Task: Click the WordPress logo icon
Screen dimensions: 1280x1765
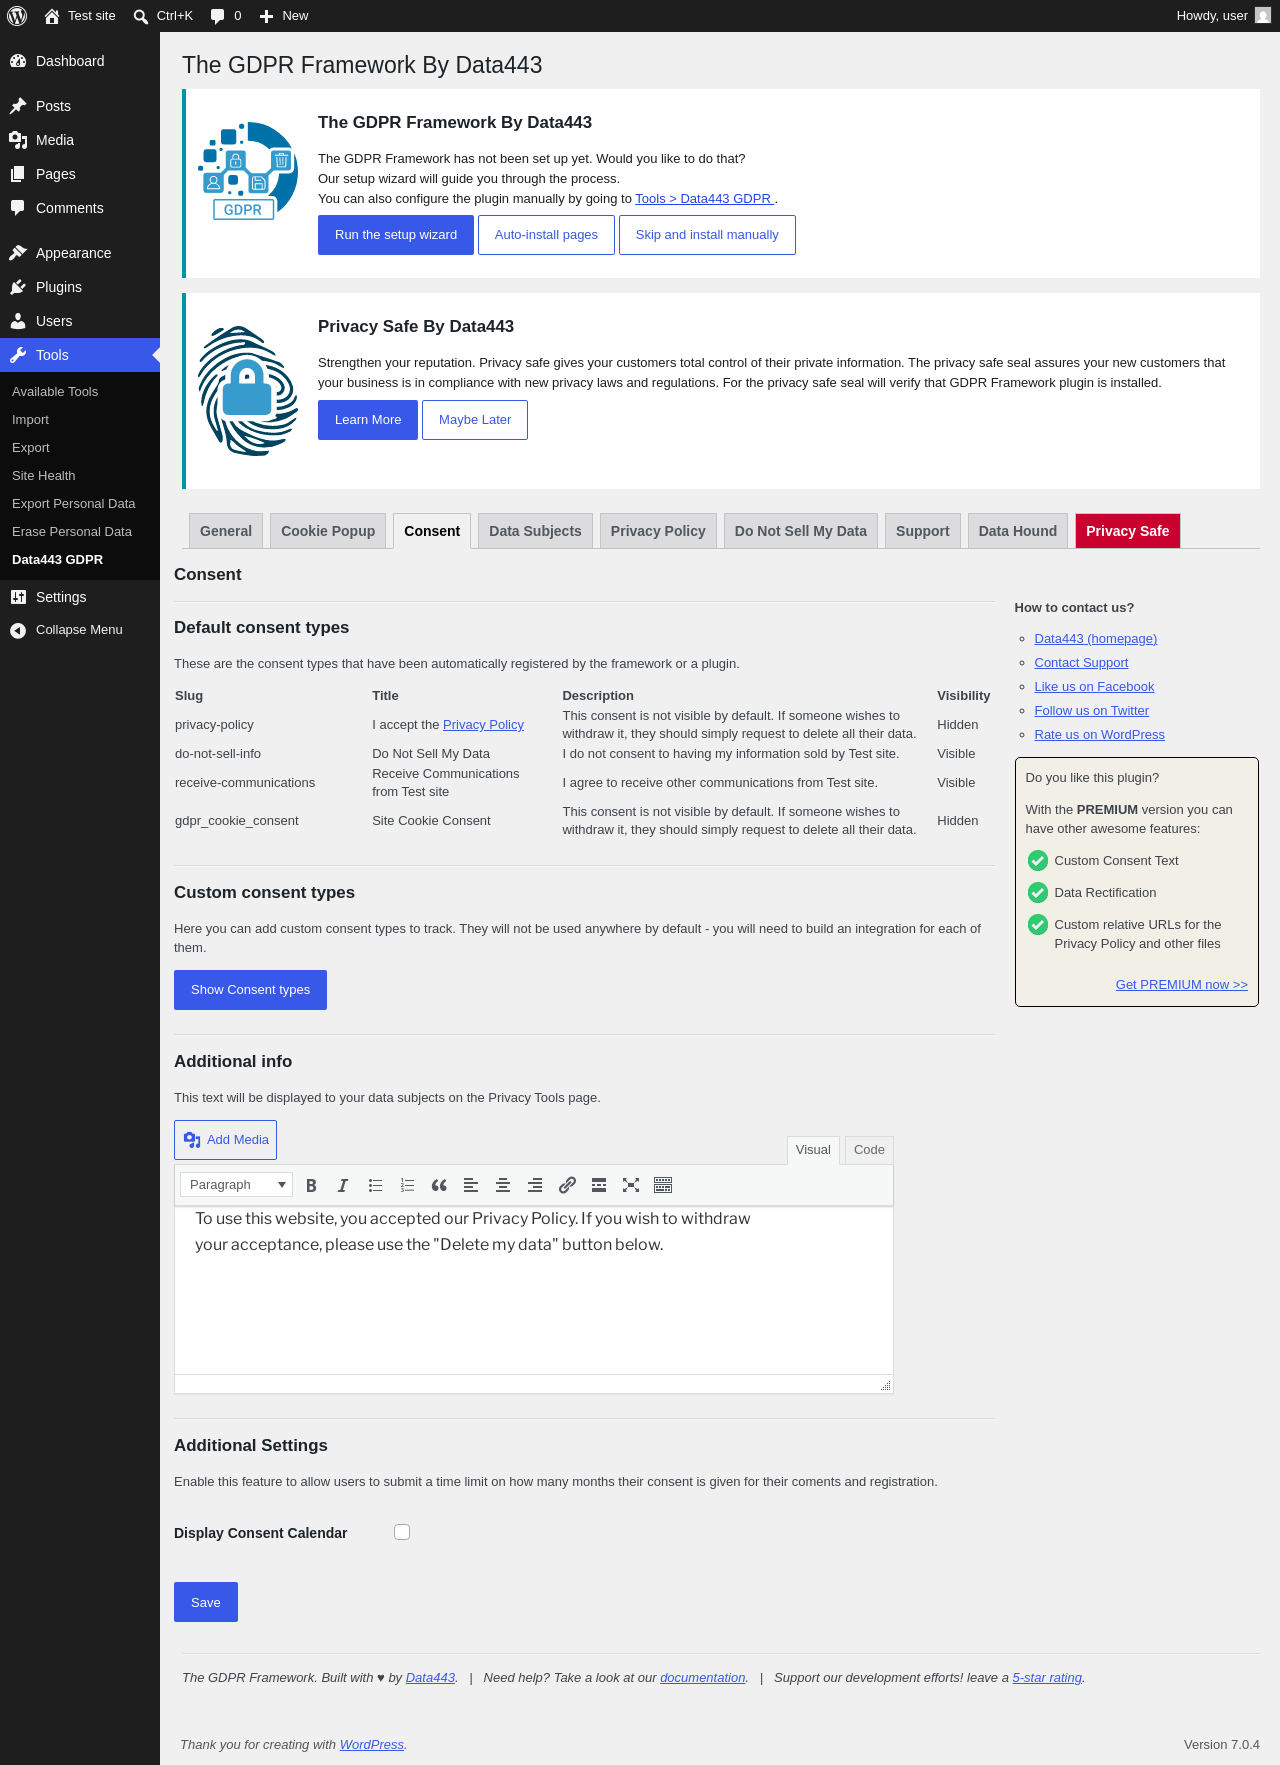Action: pos(17,16)
